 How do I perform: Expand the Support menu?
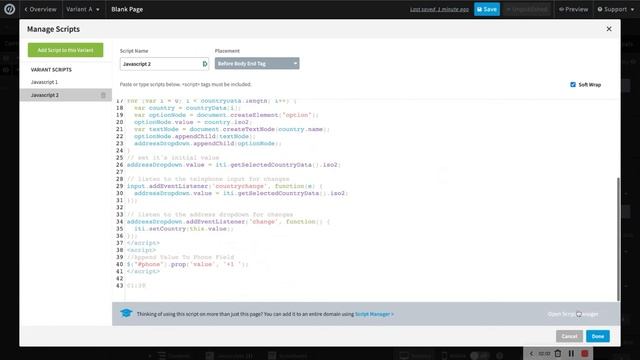point(616,9)
